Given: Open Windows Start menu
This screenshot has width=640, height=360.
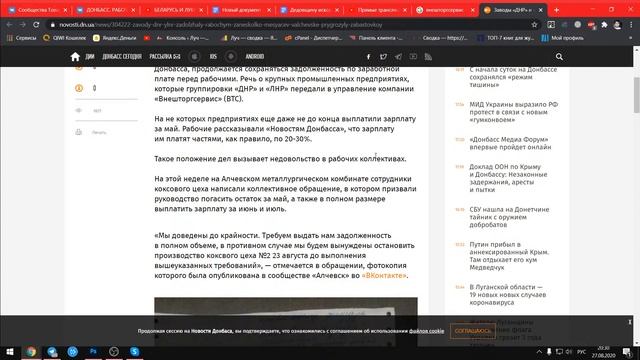Looking at the screenshot, I should [10, 351].
